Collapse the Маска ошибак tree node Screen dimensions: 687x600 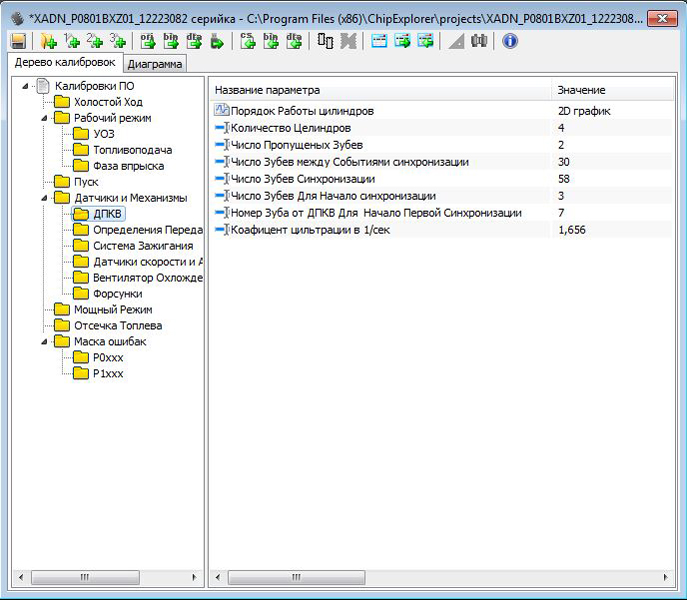pyautogui.click(x=46, y=342)
